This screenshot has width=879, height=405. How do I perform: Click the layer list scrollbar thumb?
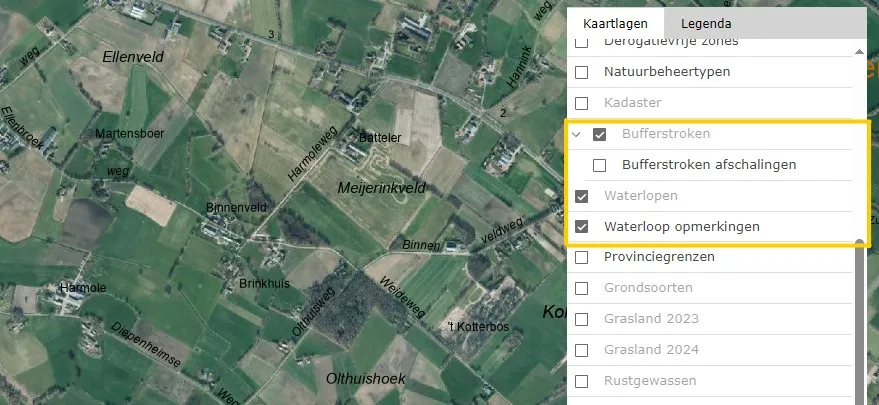pos(859,323)
